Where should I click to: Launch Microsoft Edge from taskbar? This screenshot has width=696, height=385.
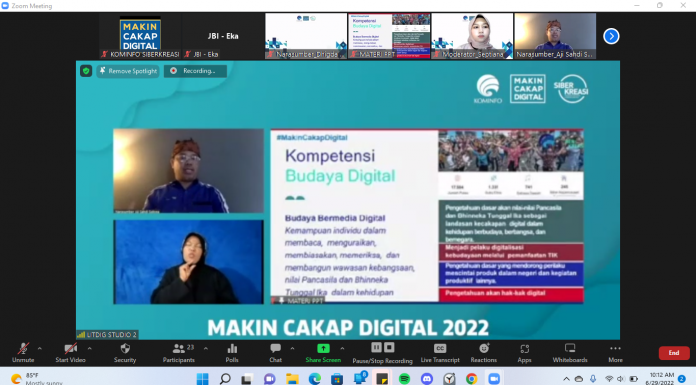click(x=315, y=379)
